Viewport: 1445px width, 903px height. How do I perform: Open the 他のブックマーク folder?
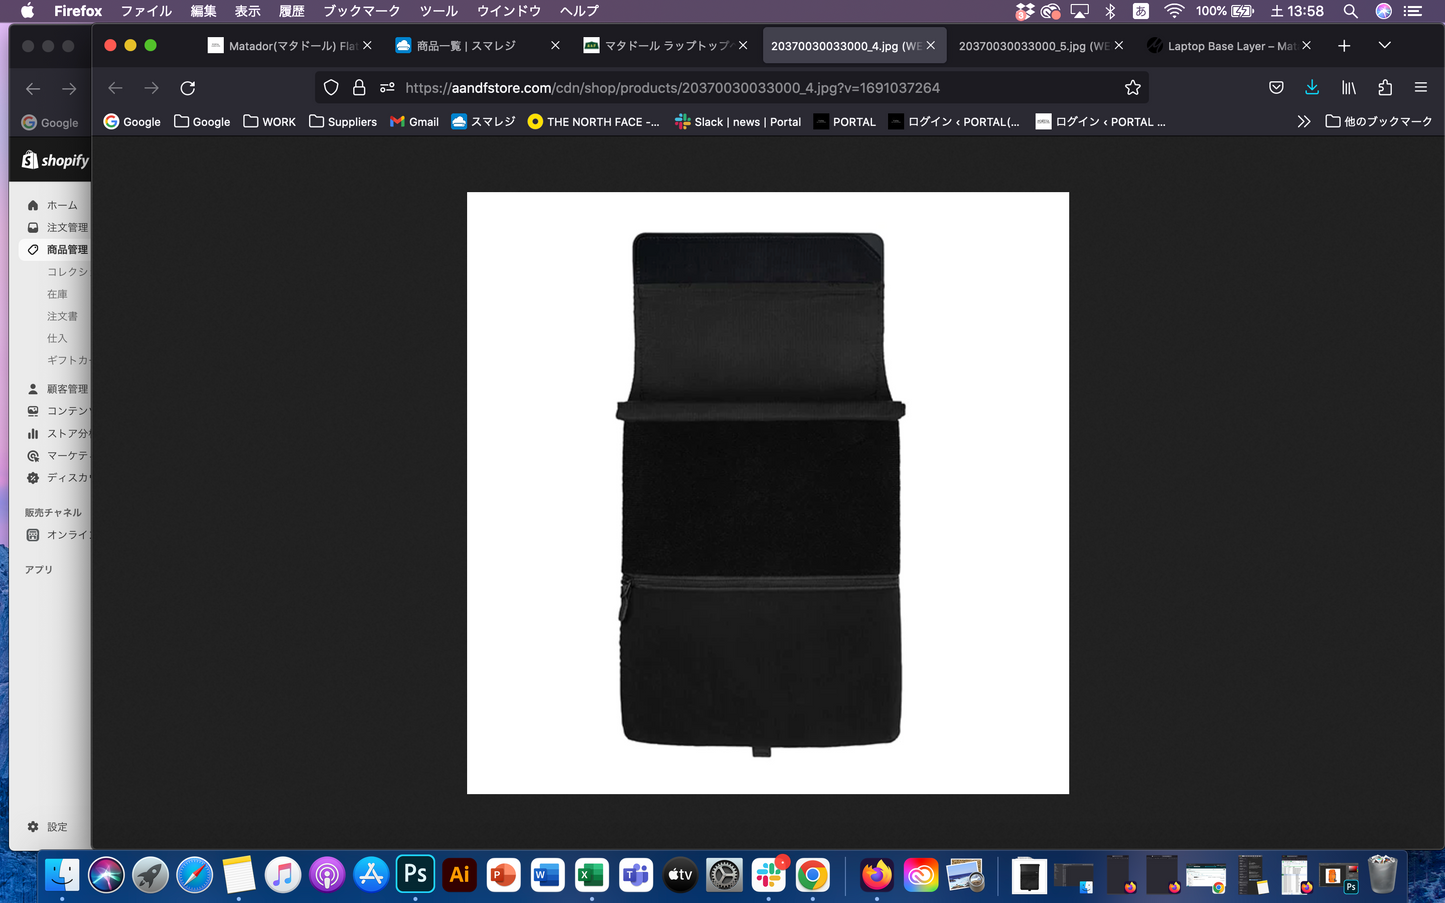pos(1378,122)
